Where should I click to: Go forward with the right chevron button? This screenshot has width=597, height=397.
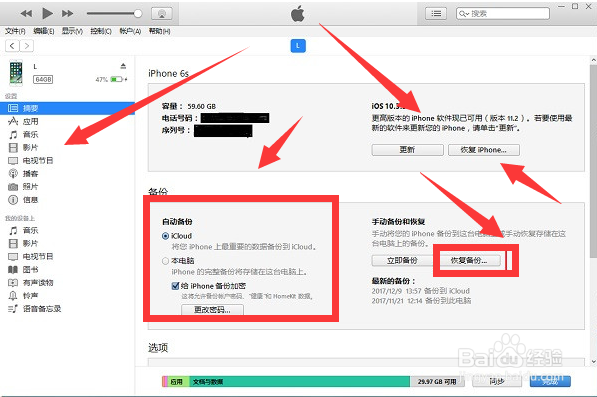coord(27,46)
